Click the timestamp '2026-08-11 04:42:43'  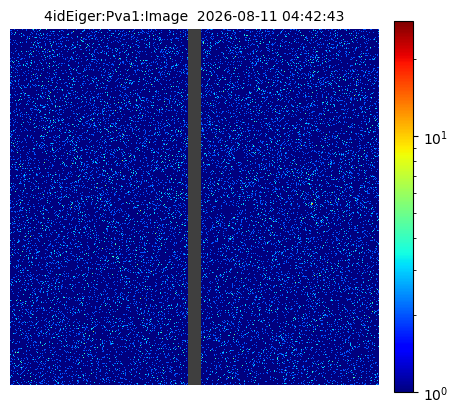(x=270, y=16)
